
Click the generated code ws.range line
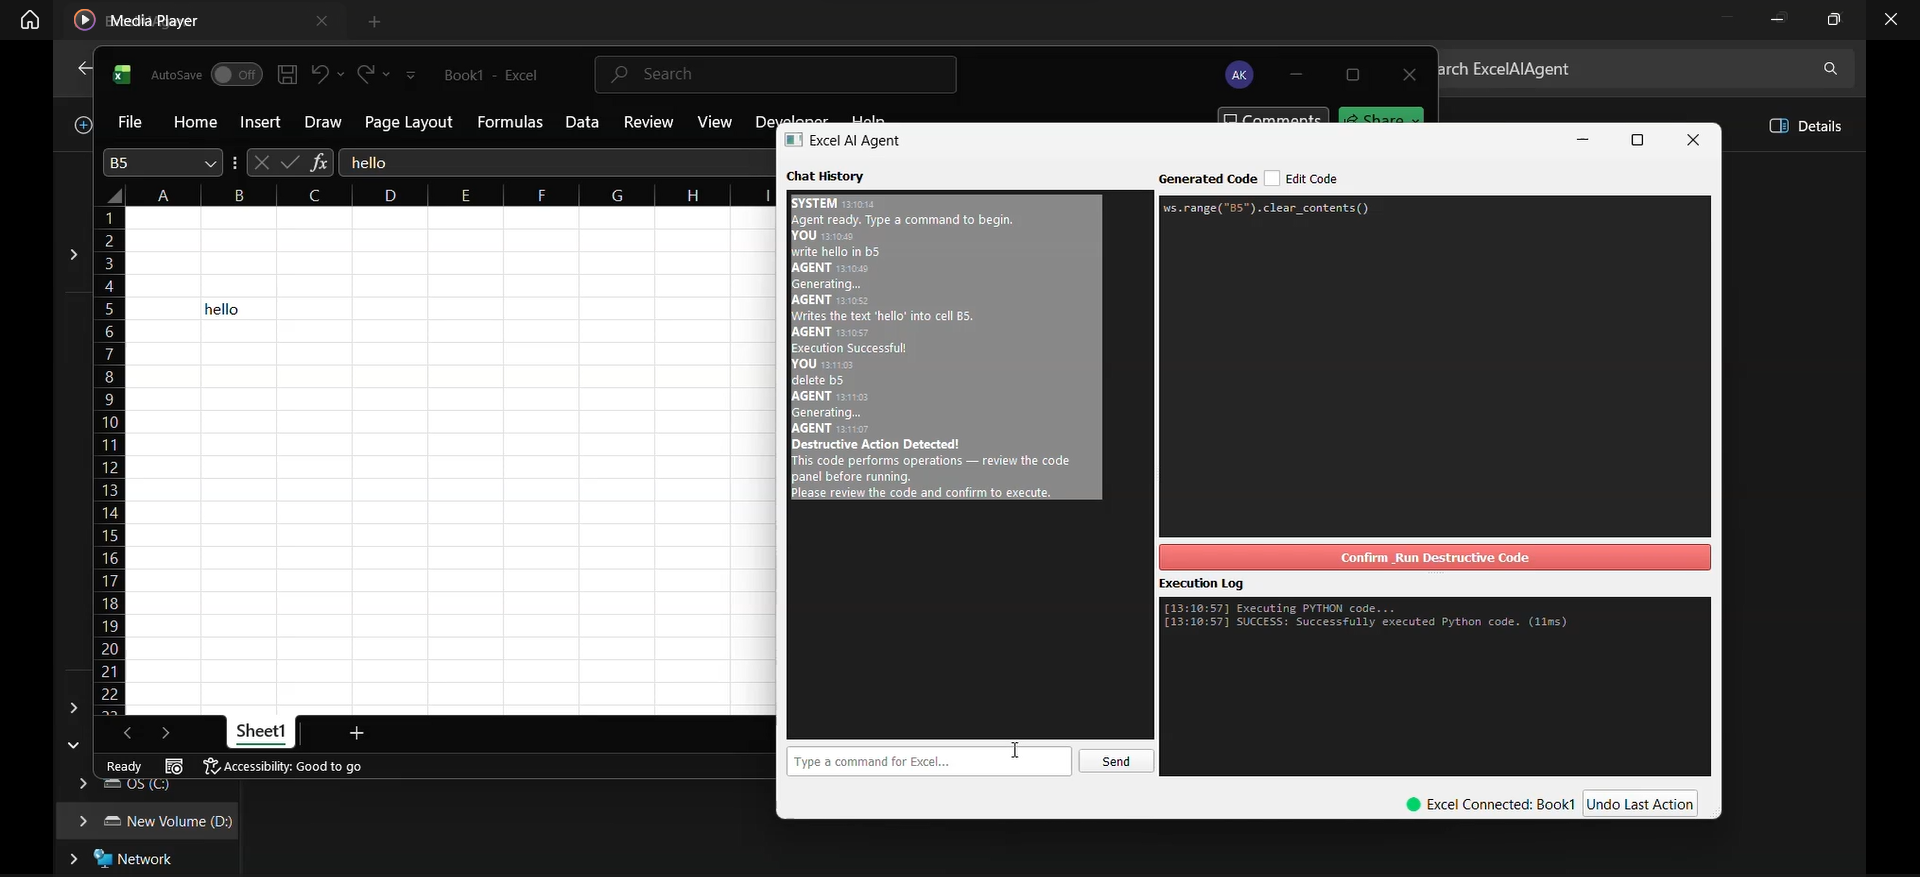(x=1266, y=208)
